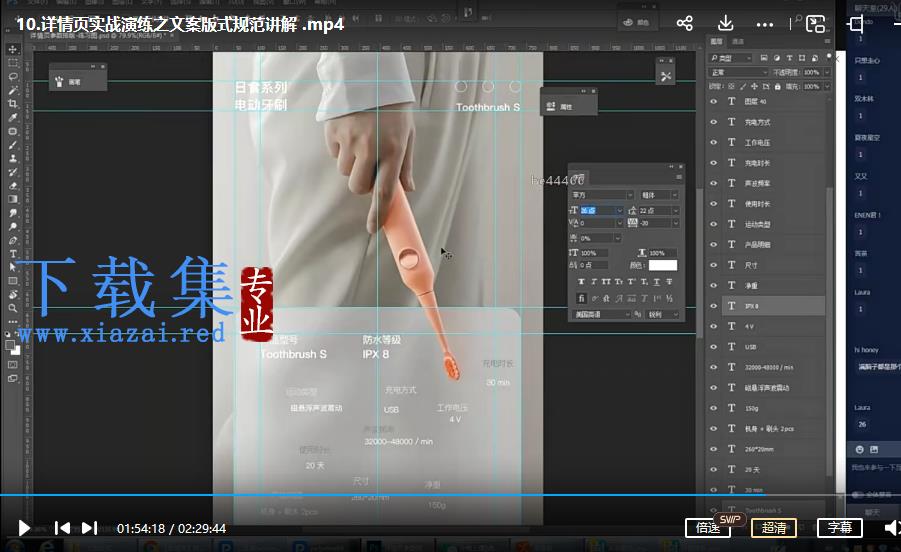Click the share icon in video player
Screen dimensions: 901x552
[684, 24]
